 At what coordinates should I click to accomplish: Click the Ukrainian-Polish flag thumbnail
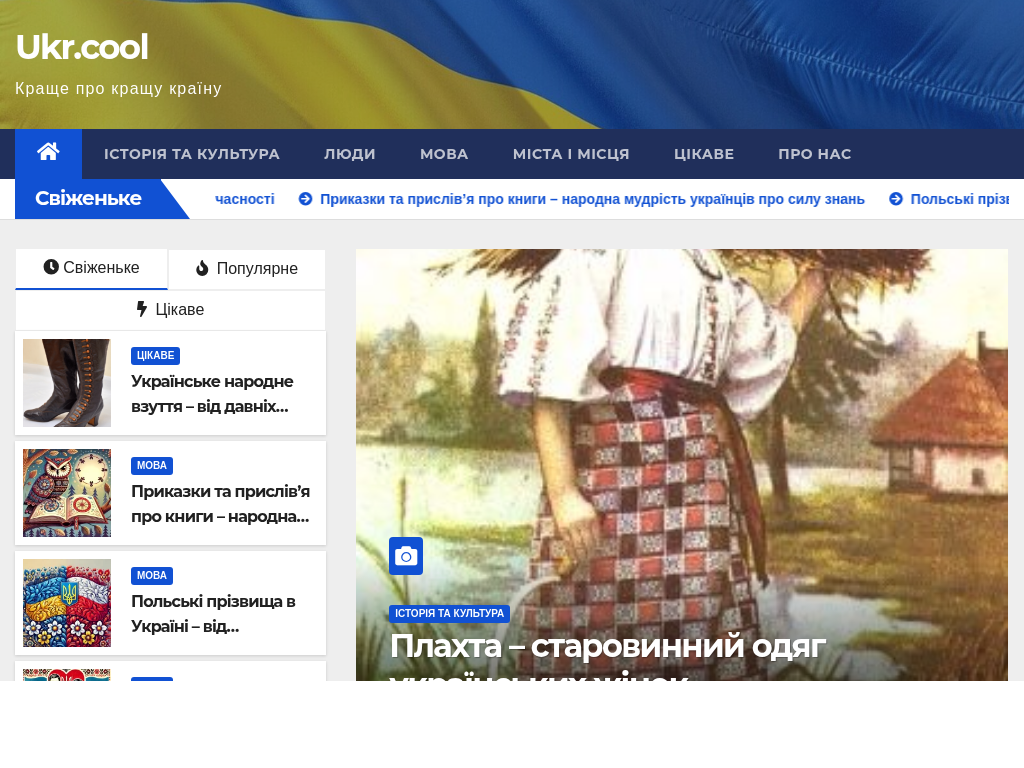[x=67, y=603]
